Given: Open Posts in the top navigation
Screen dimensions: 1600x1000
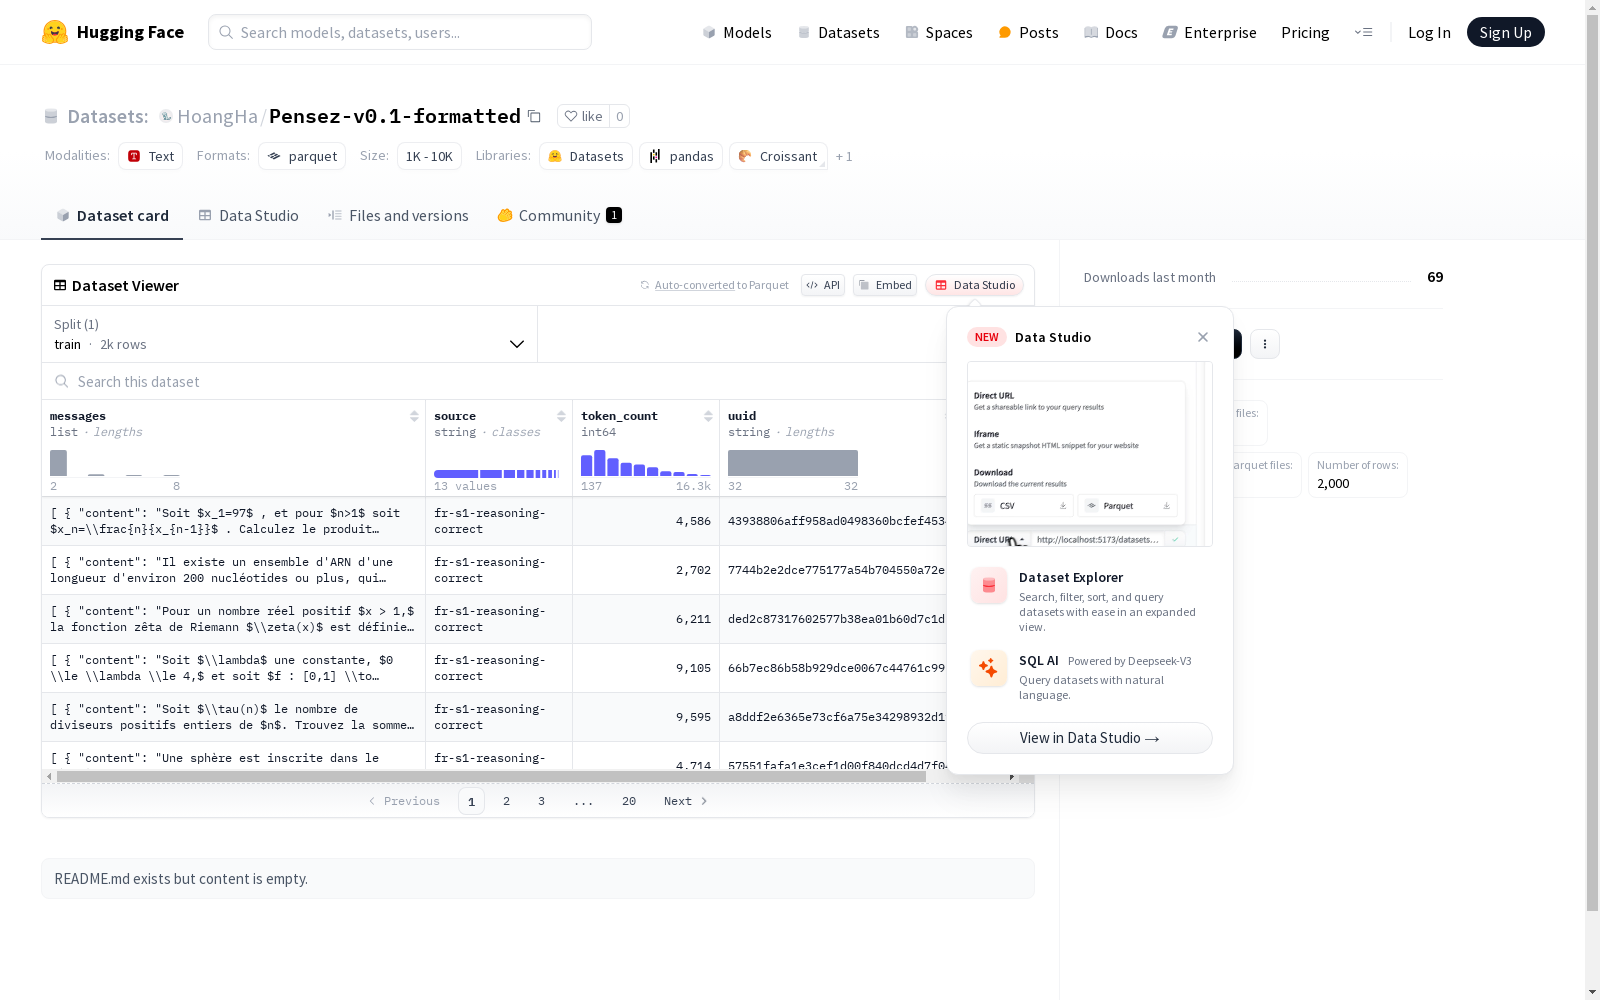Looking at the screenshot, I should click(x=1028, y=32).
